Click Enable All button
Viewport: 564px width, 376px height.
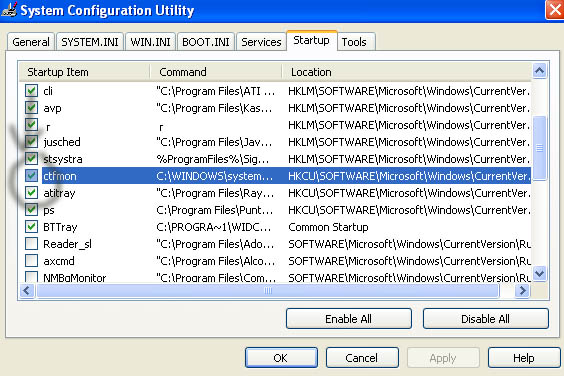tap(349, 319)
